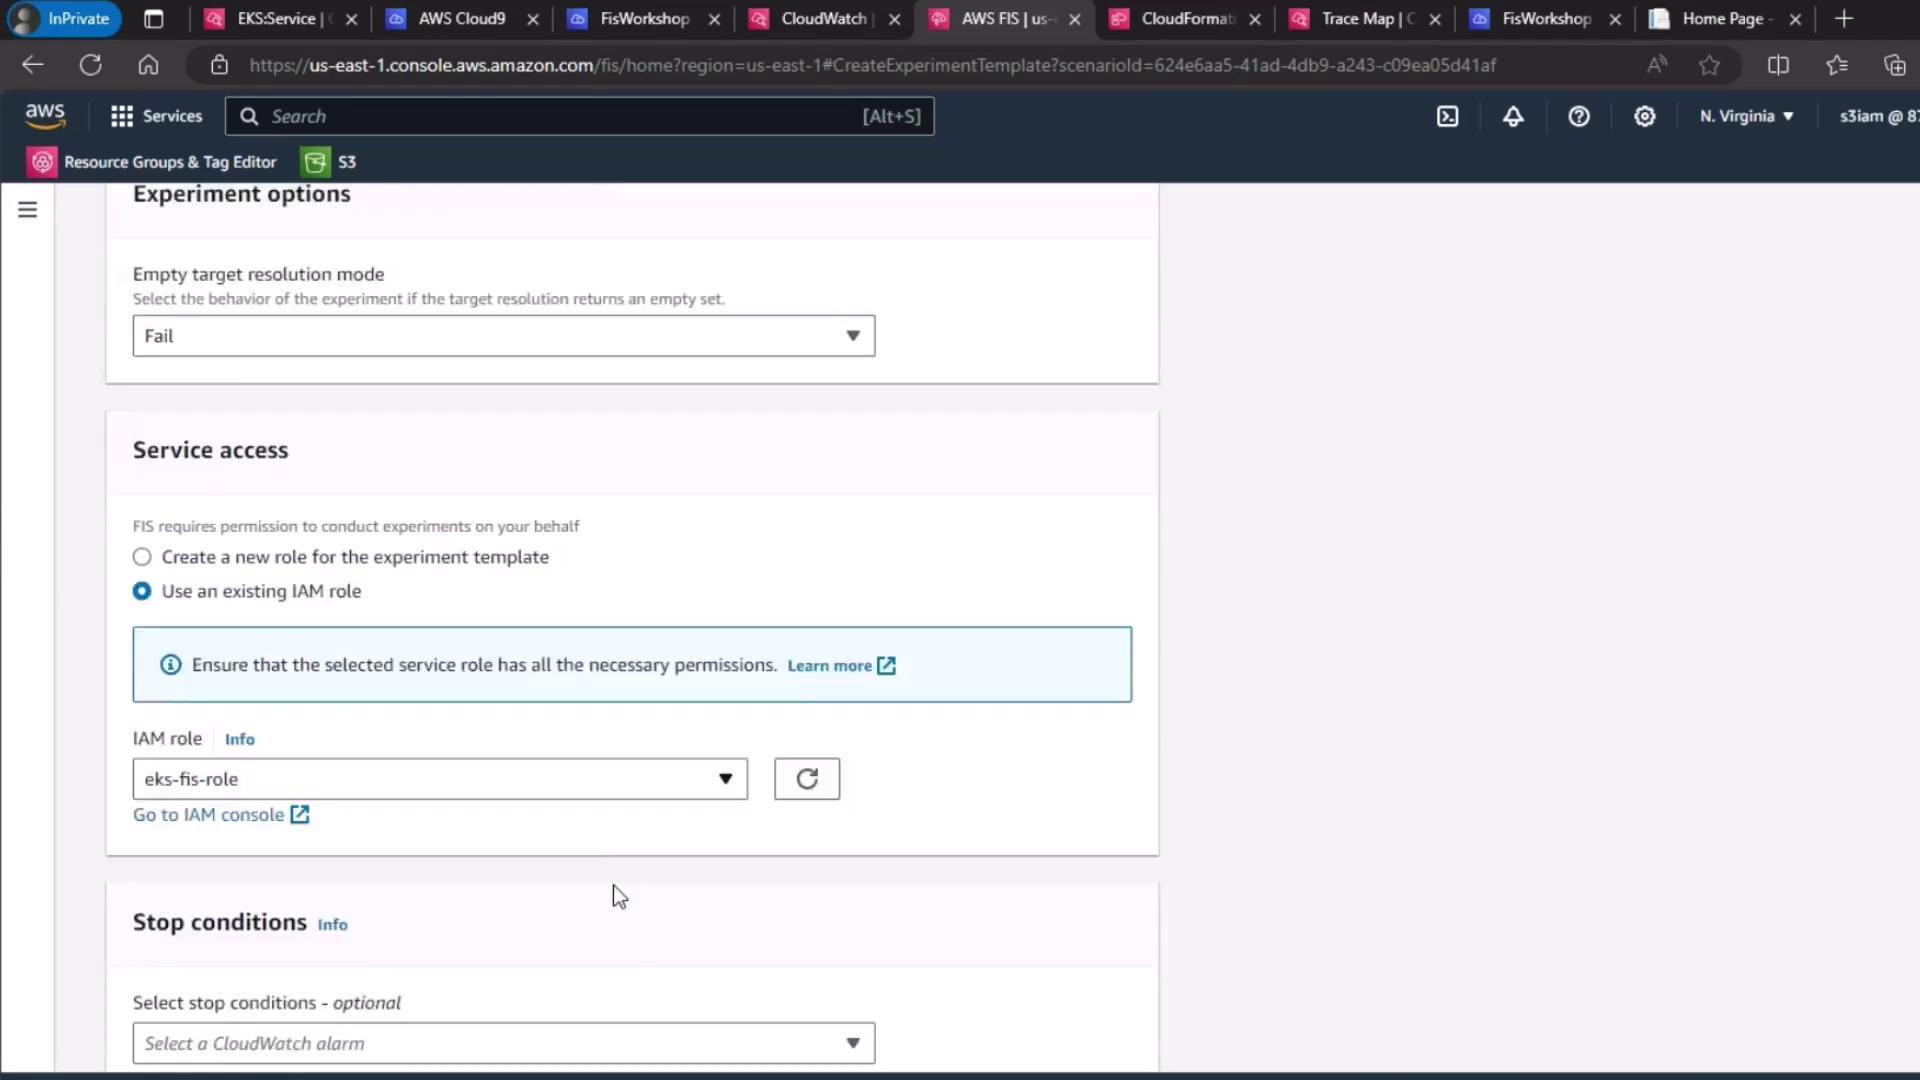The height and width of the screenshot is (1080, 1920).
Task: Expand the side navigation hamburger menu
Action: coord(27,210)
